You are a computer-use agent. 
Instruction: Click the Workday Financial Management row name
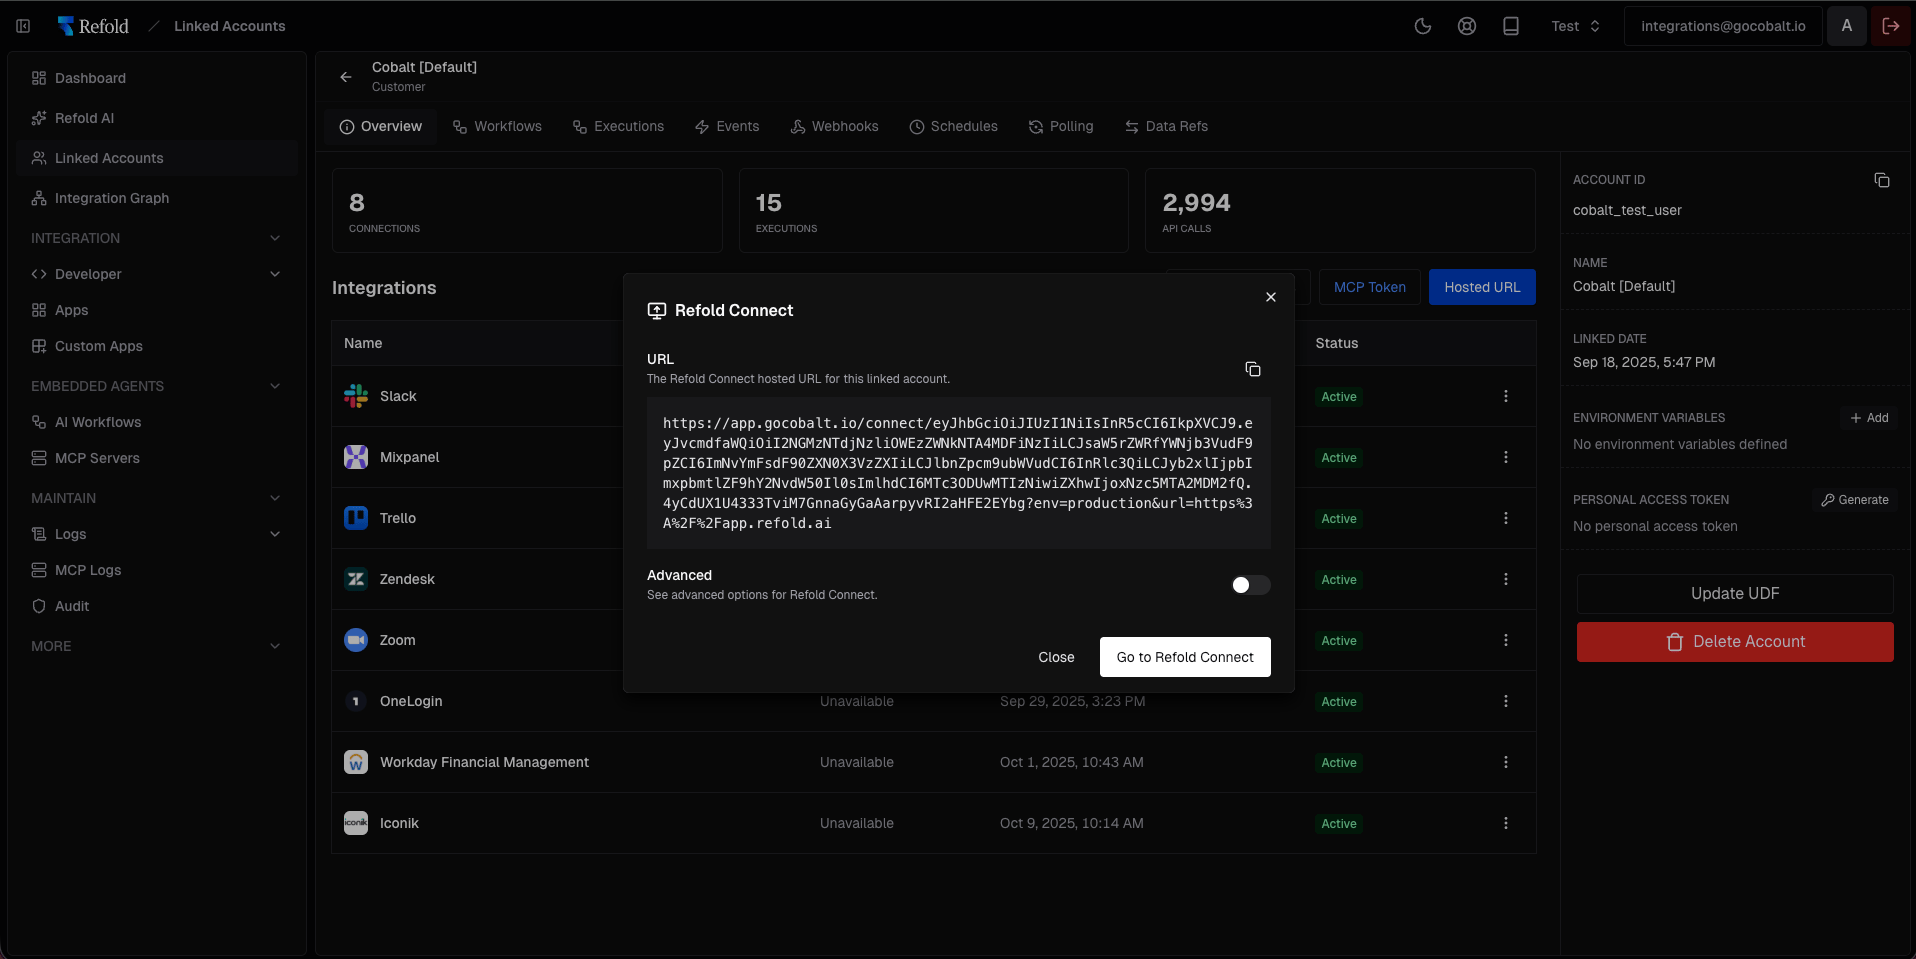click(x=484, y=762)
